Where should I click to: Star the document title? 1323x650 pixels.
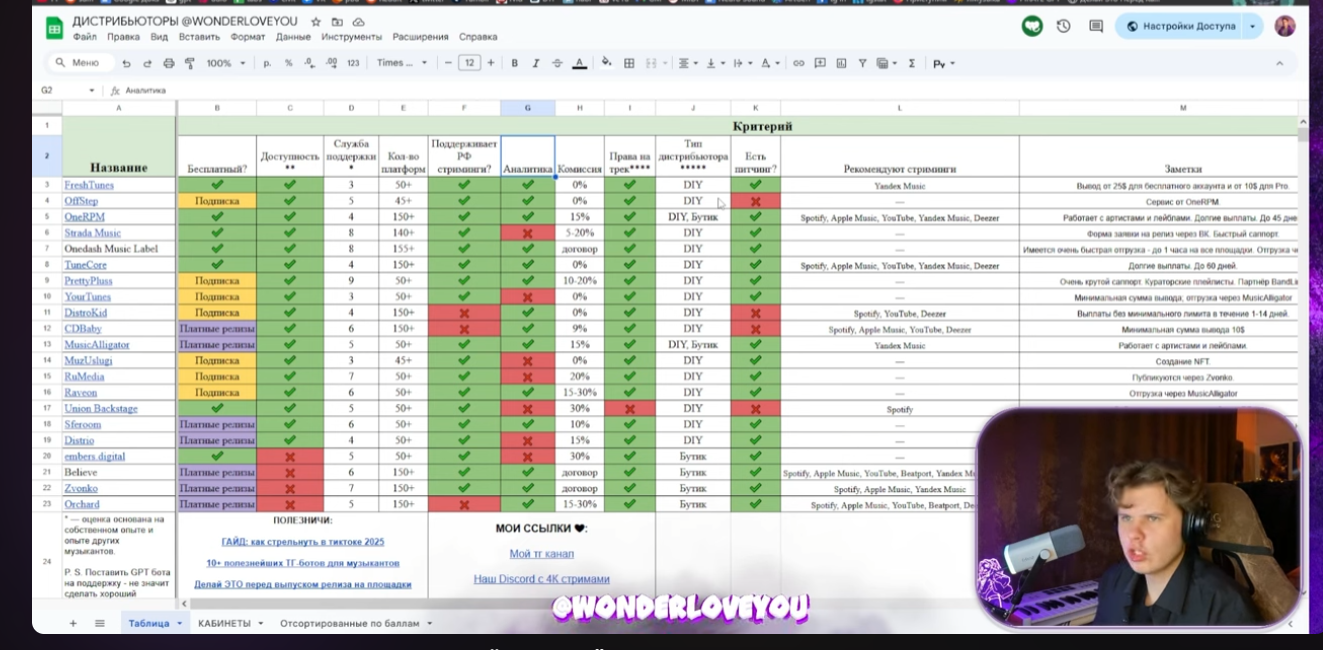[316, 21]
